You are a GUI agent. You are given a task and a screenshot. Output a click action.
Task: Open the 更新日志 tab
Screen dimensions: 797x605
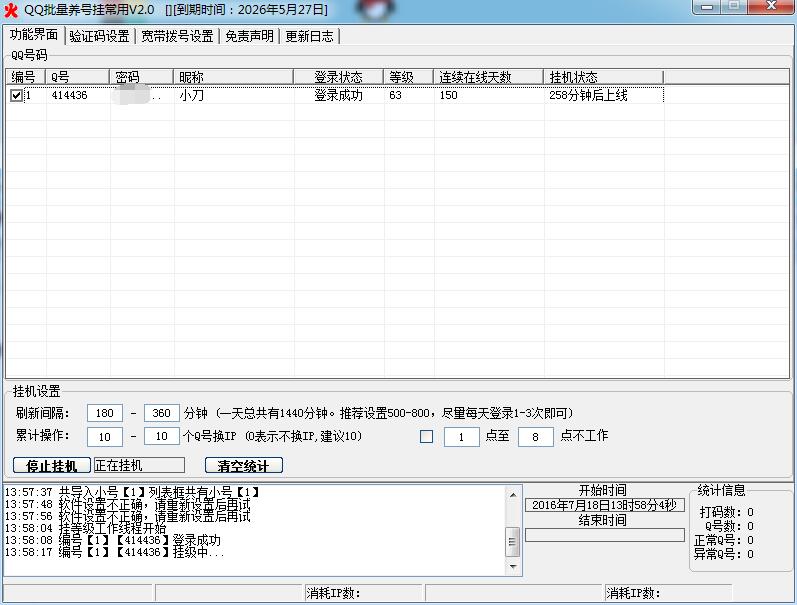309,36
